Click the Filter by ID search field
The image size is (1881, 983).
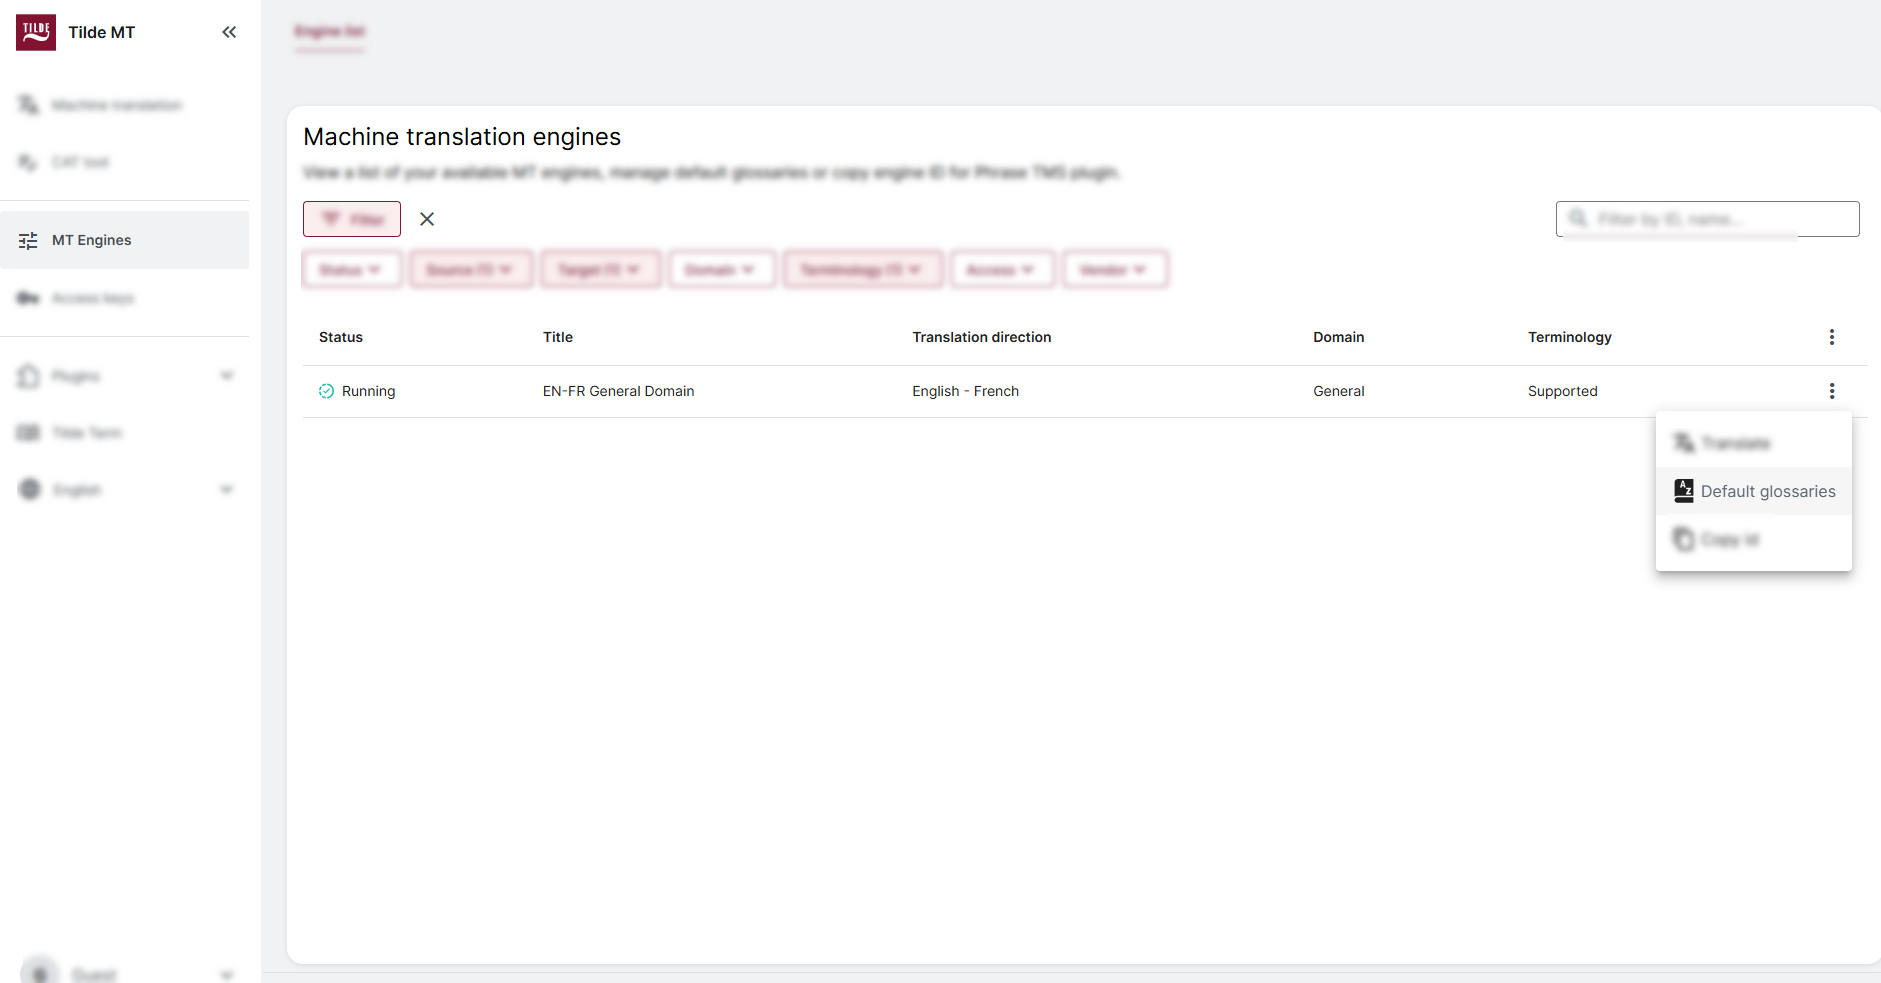1708,218
